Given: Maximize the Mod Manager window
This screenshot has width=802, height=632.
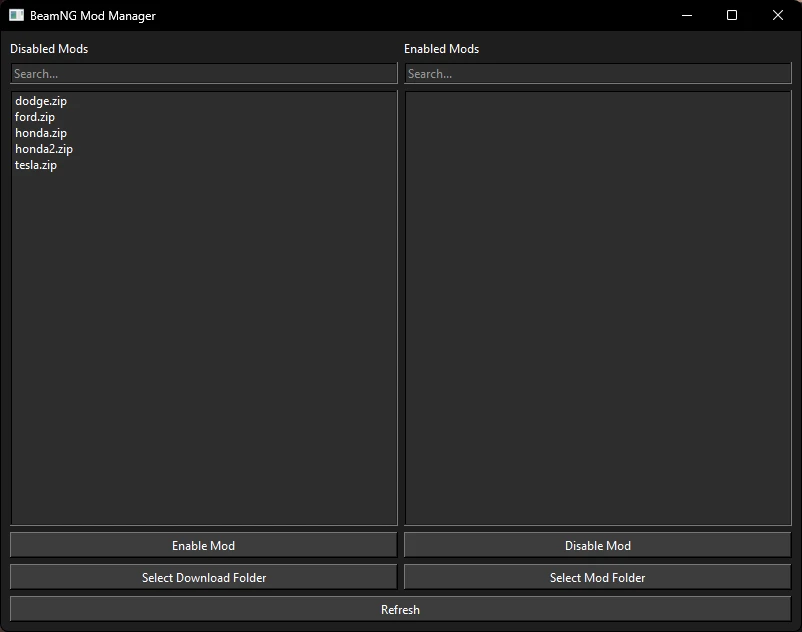Looking at the screenshot, I should point(732,16).
